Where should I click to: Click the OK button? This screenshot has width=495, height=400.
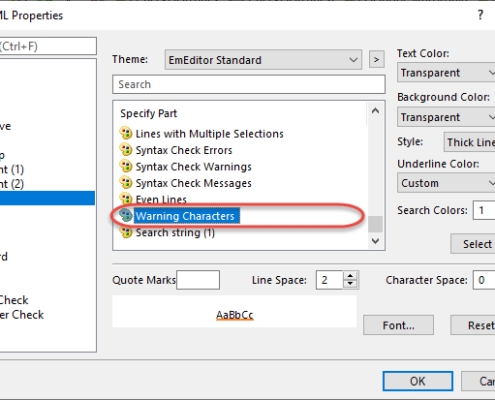pos(418,381)
